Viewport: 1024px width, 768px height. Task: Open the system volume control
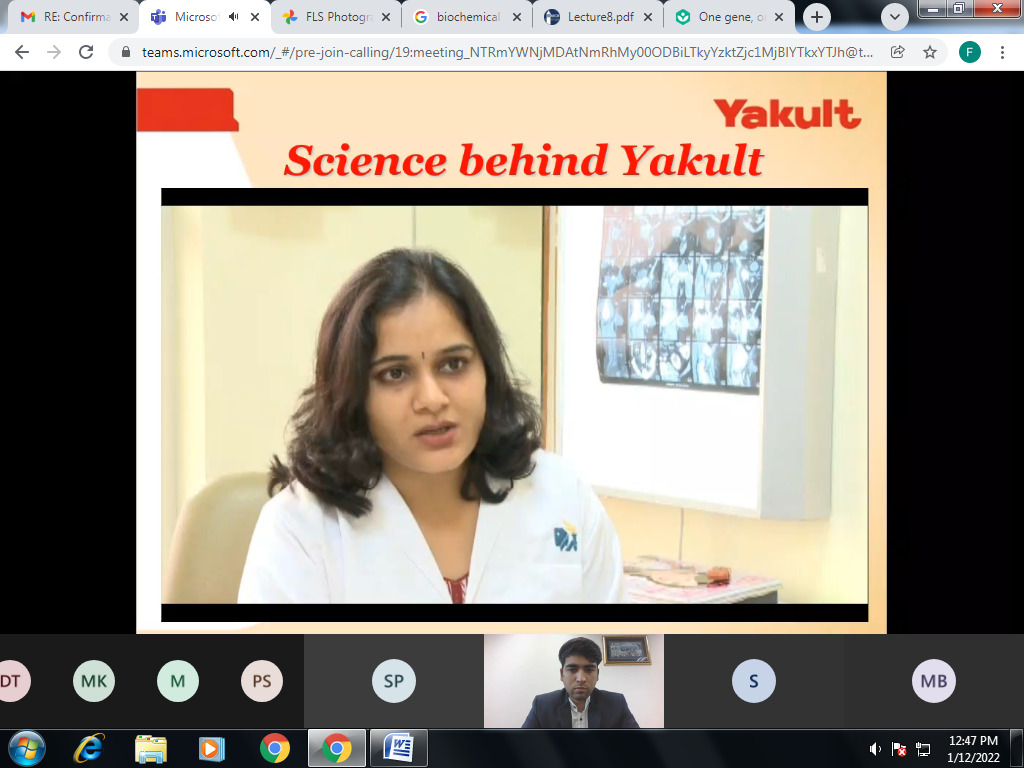(x=875, y=749)
